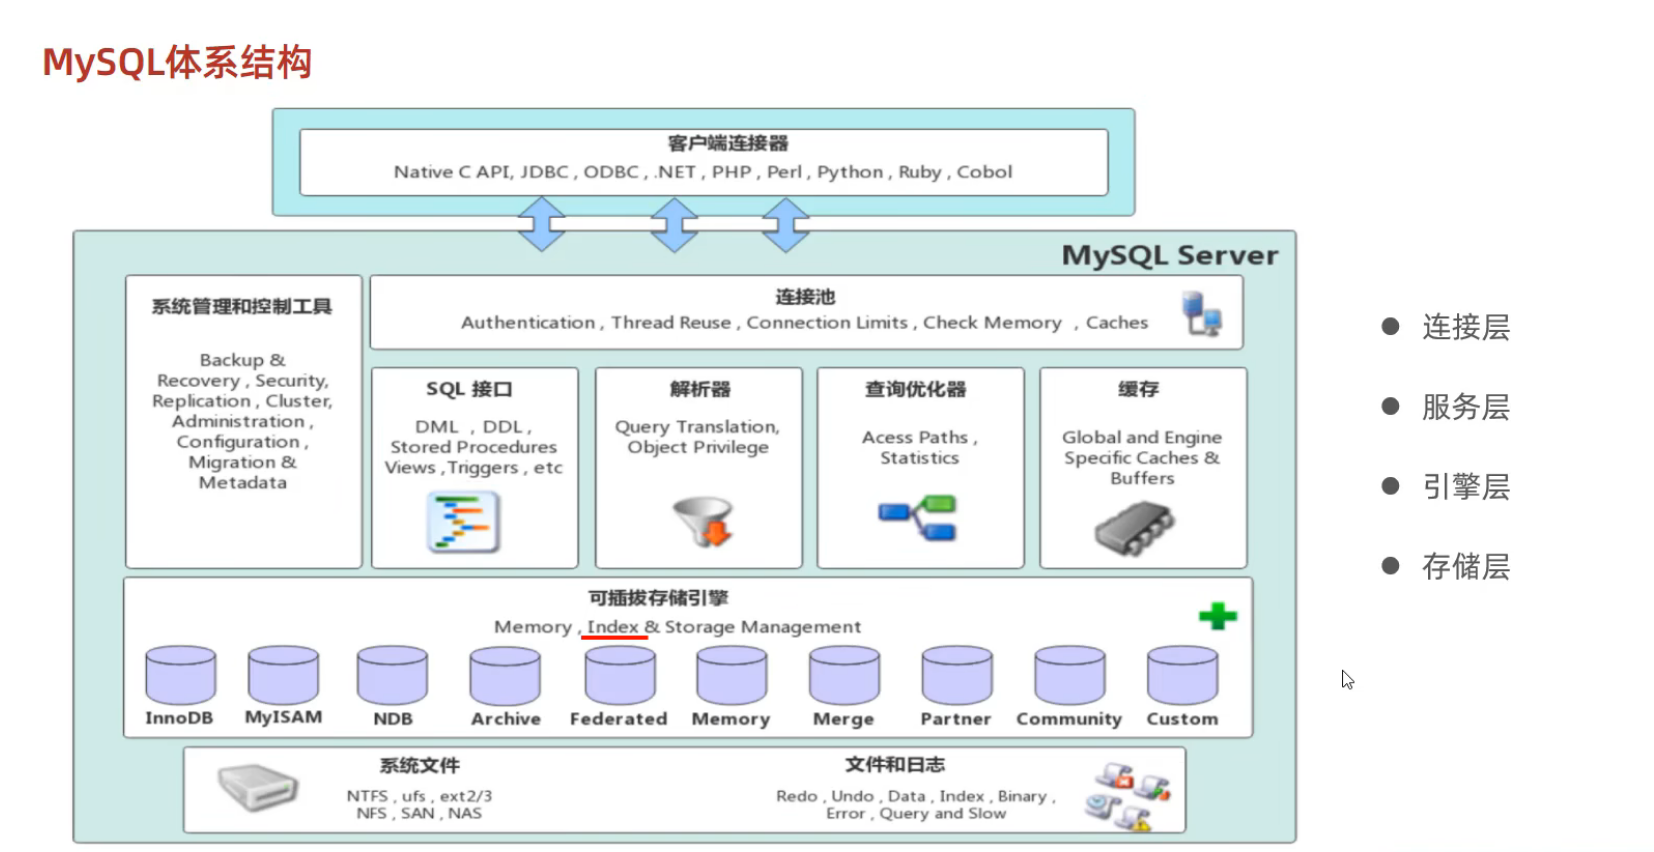Click the 连接池 heading text
Image resolution: width=1654 pixels, height=852 pixels.
(805, 297)
